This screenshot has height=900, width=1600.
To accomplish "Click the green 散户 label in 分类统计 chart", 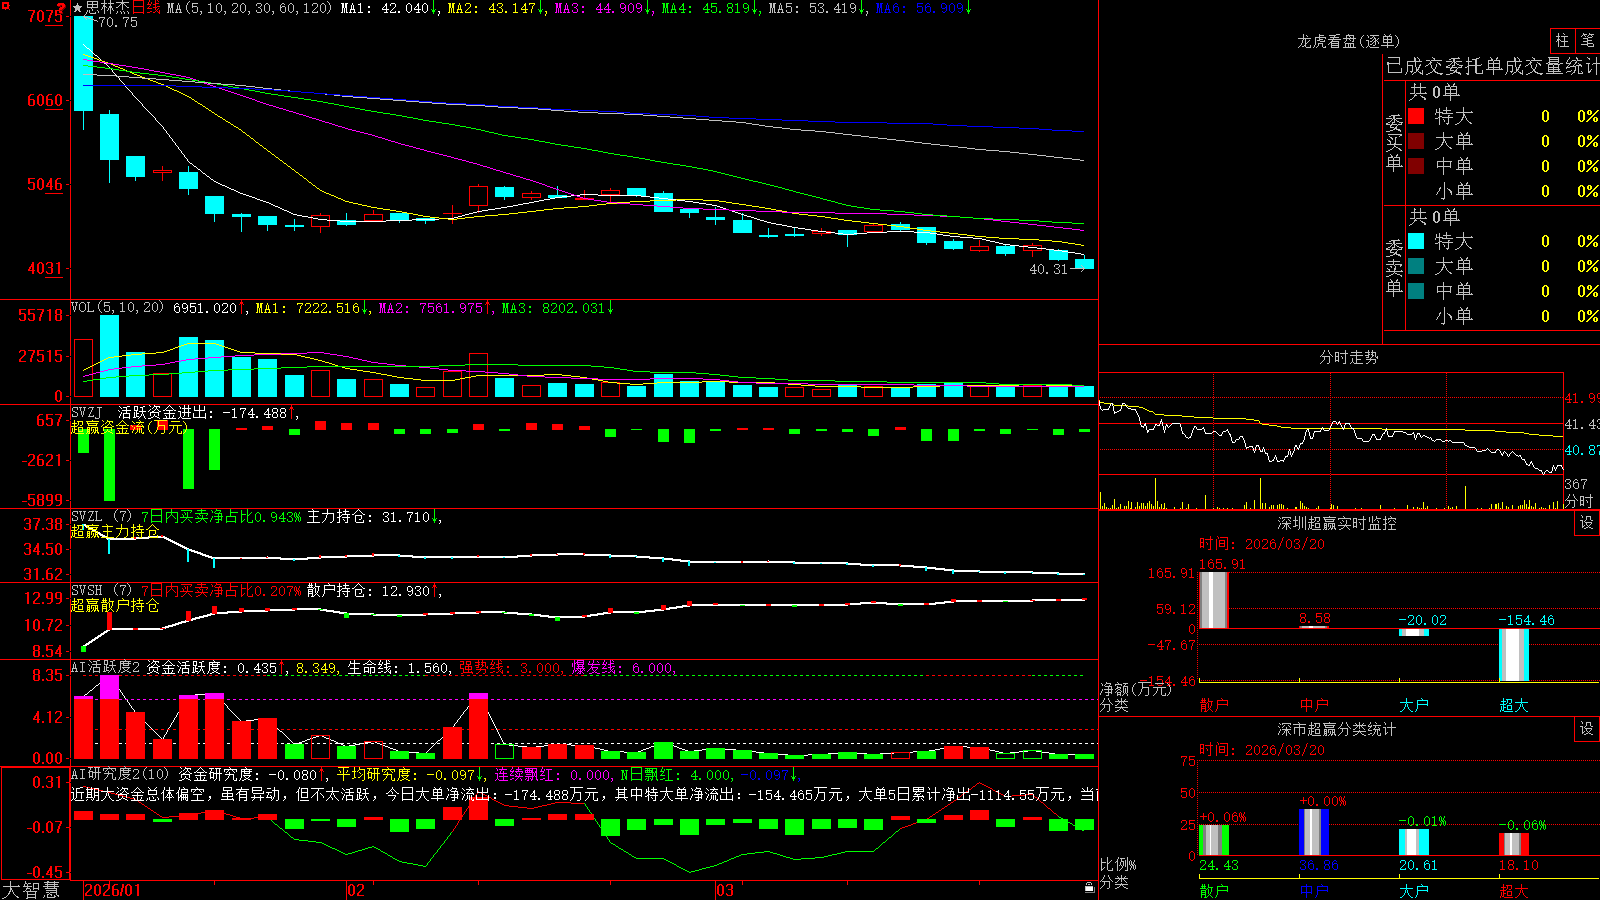I will pos(1214,891).
